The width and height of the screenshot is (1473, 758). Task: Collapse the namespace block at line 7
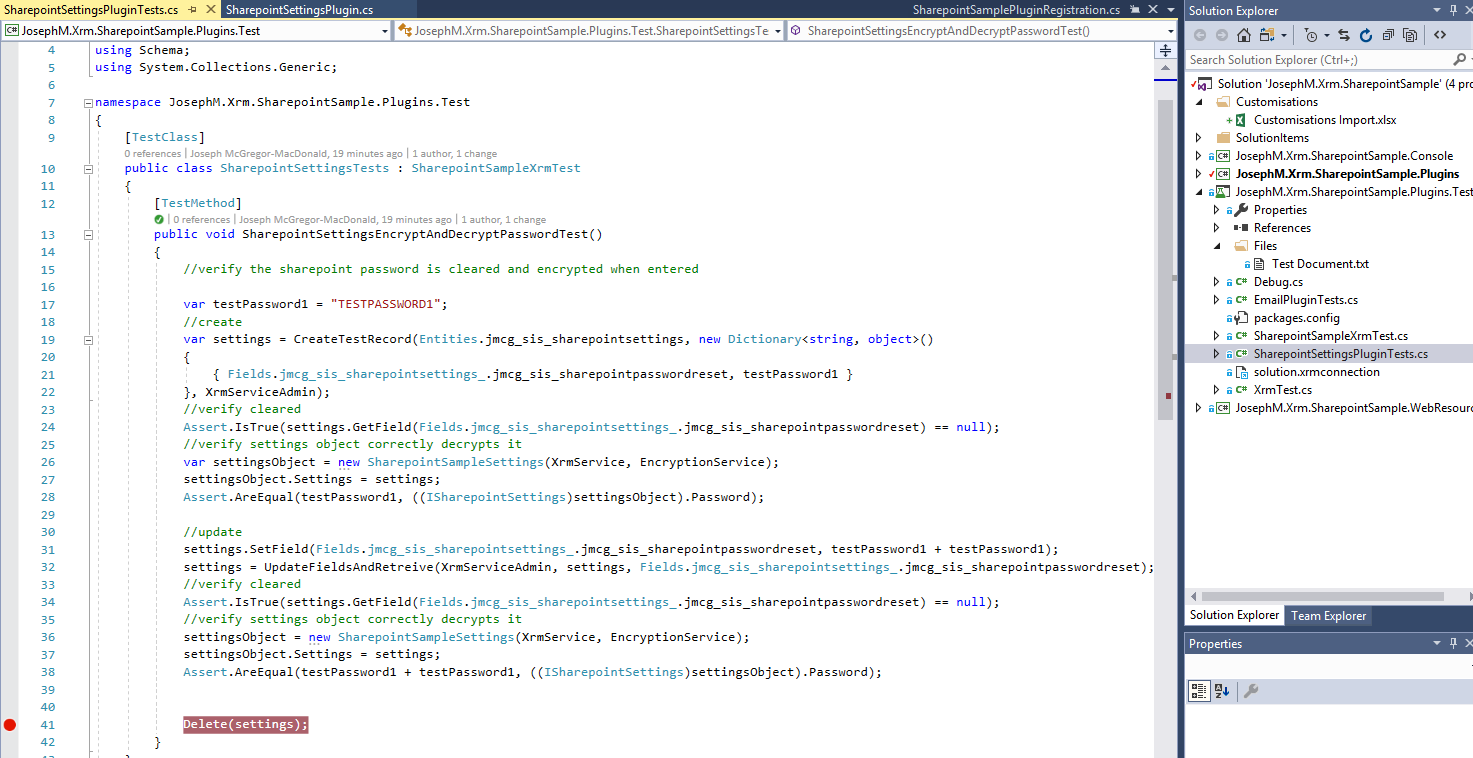point(88,102)
